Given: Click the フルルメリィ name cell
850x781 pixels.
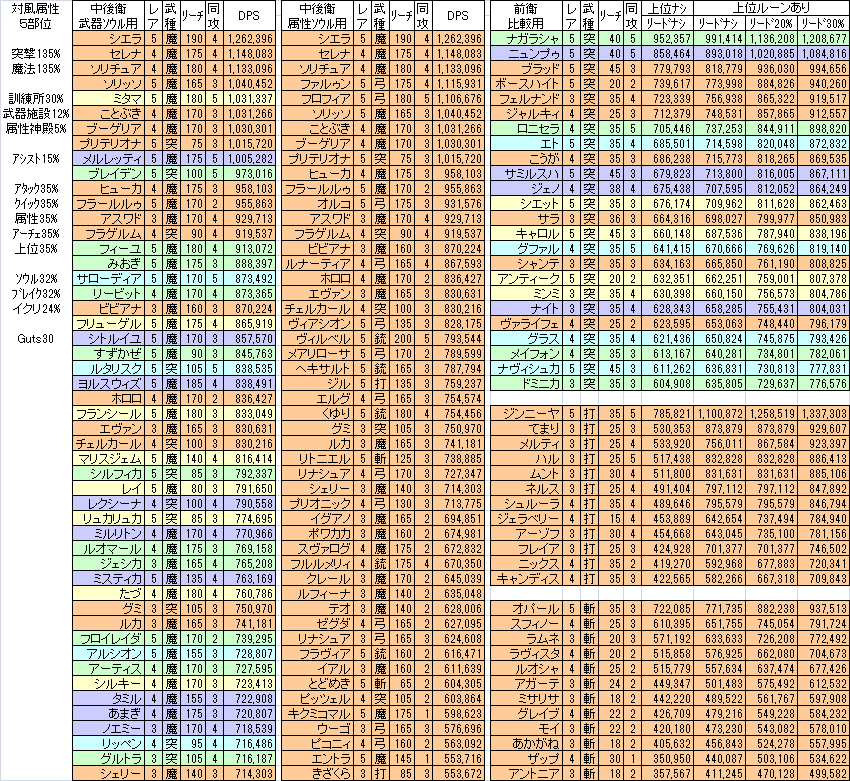Looking at the screenshot, I should click(318, 564).
